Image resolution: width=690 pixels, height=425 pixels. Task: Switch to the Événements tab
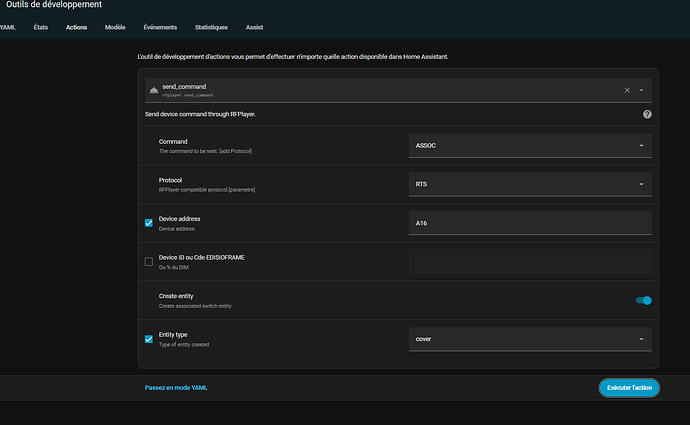(x=161, y=27)
